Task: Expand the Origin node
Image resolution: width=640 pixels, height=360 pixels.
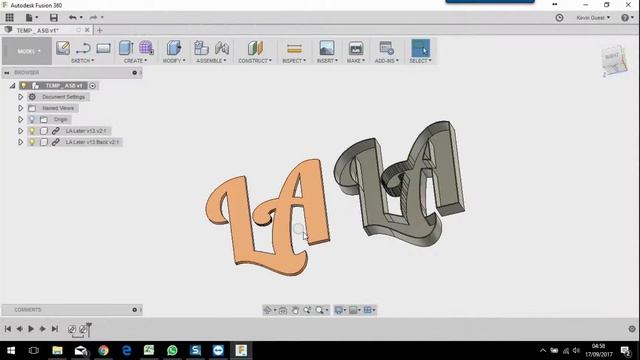Action: 20,119
